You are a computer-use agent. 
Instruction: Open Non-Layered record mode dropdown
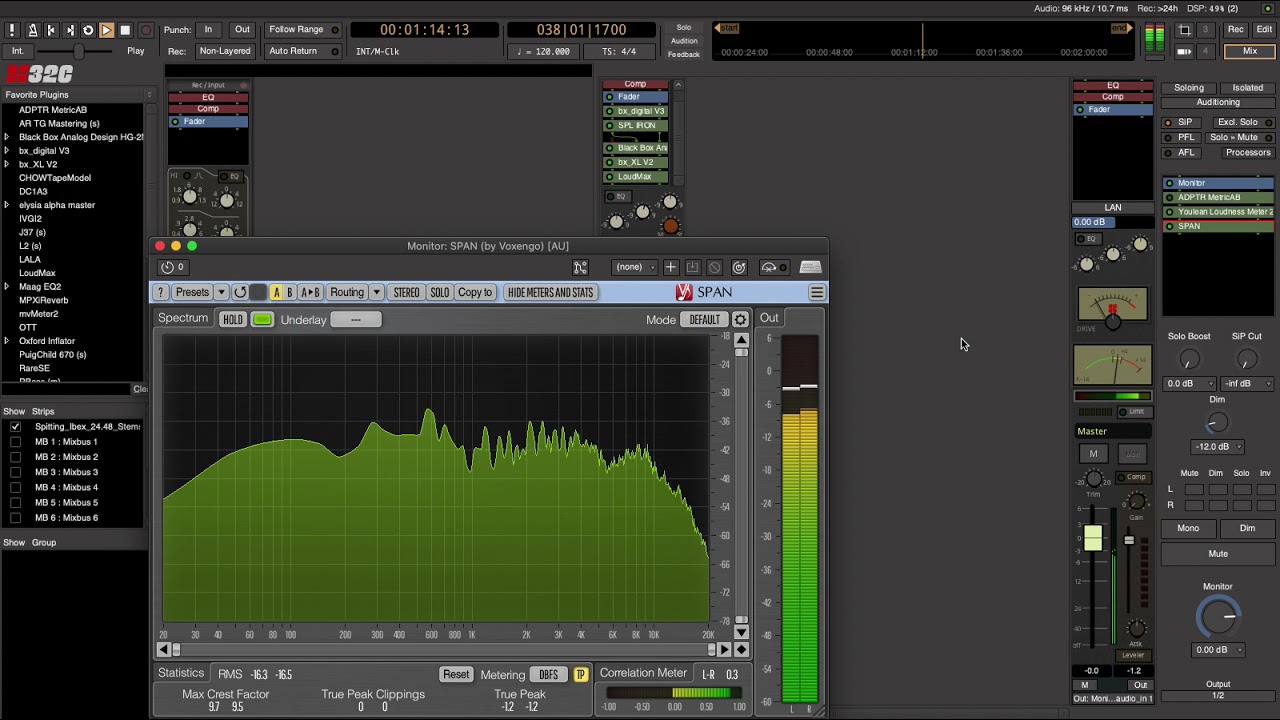224,51
